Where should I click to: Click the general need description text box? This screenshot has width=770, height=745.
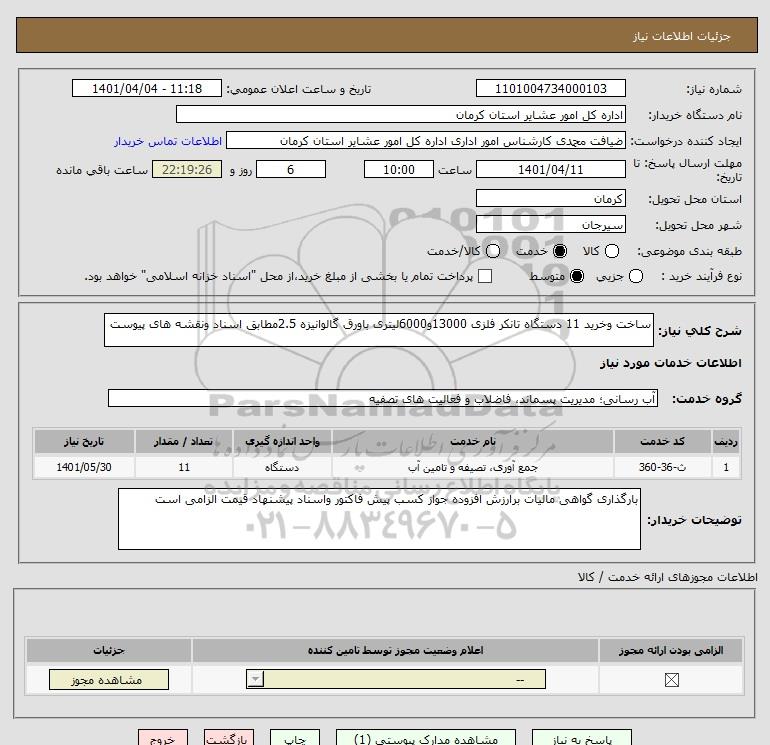(379, 331)
